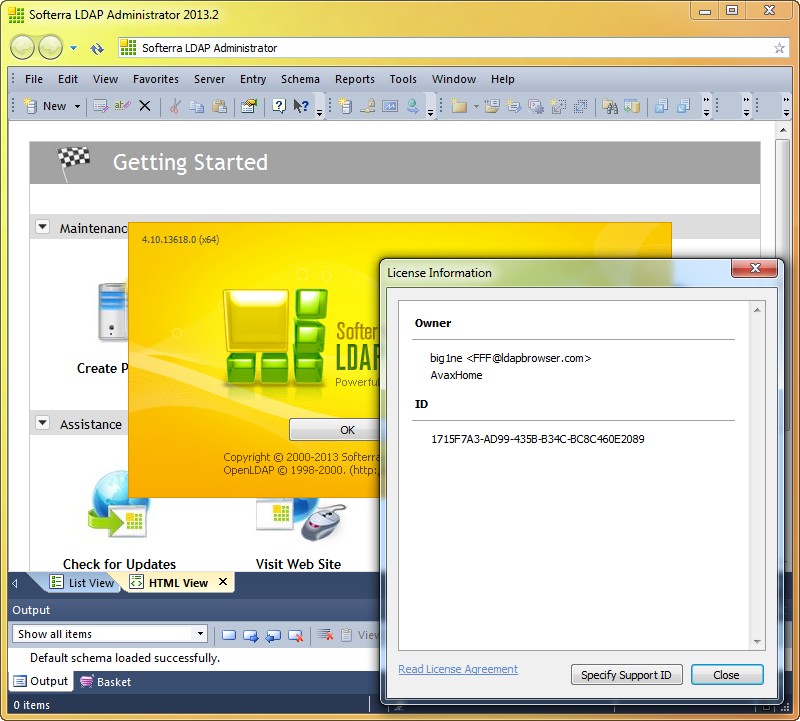Image resolution: width=800 pixels, height=721 pixels.
Task: Click the yellow folder toolbar icon
Action: 459,106
